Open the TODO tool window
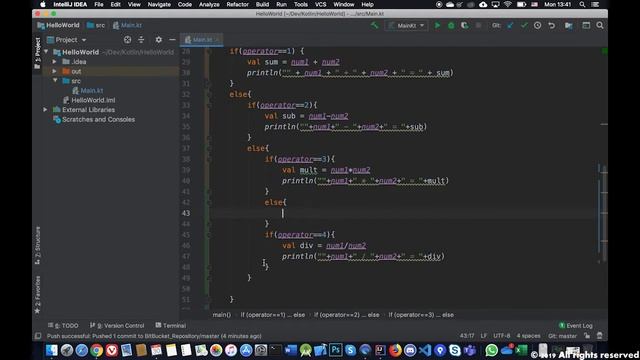 [63, 325]
